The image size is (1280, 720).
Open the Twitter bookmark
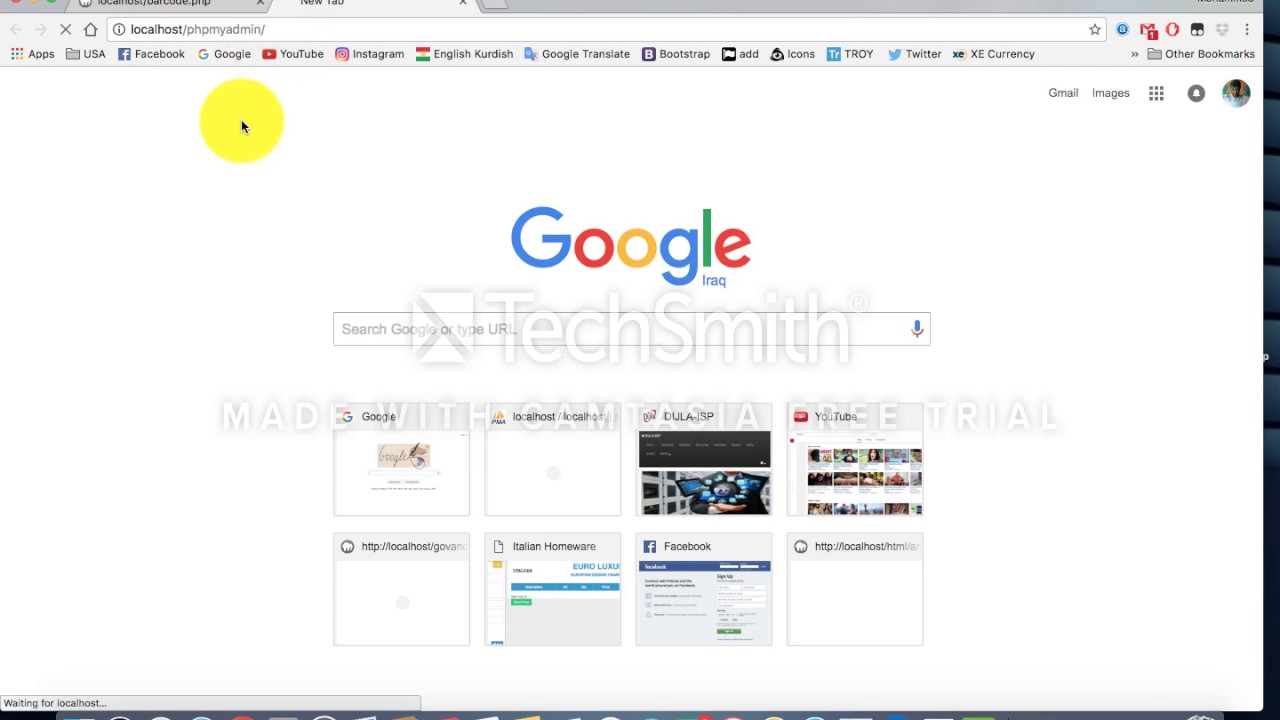click(914, 54)
